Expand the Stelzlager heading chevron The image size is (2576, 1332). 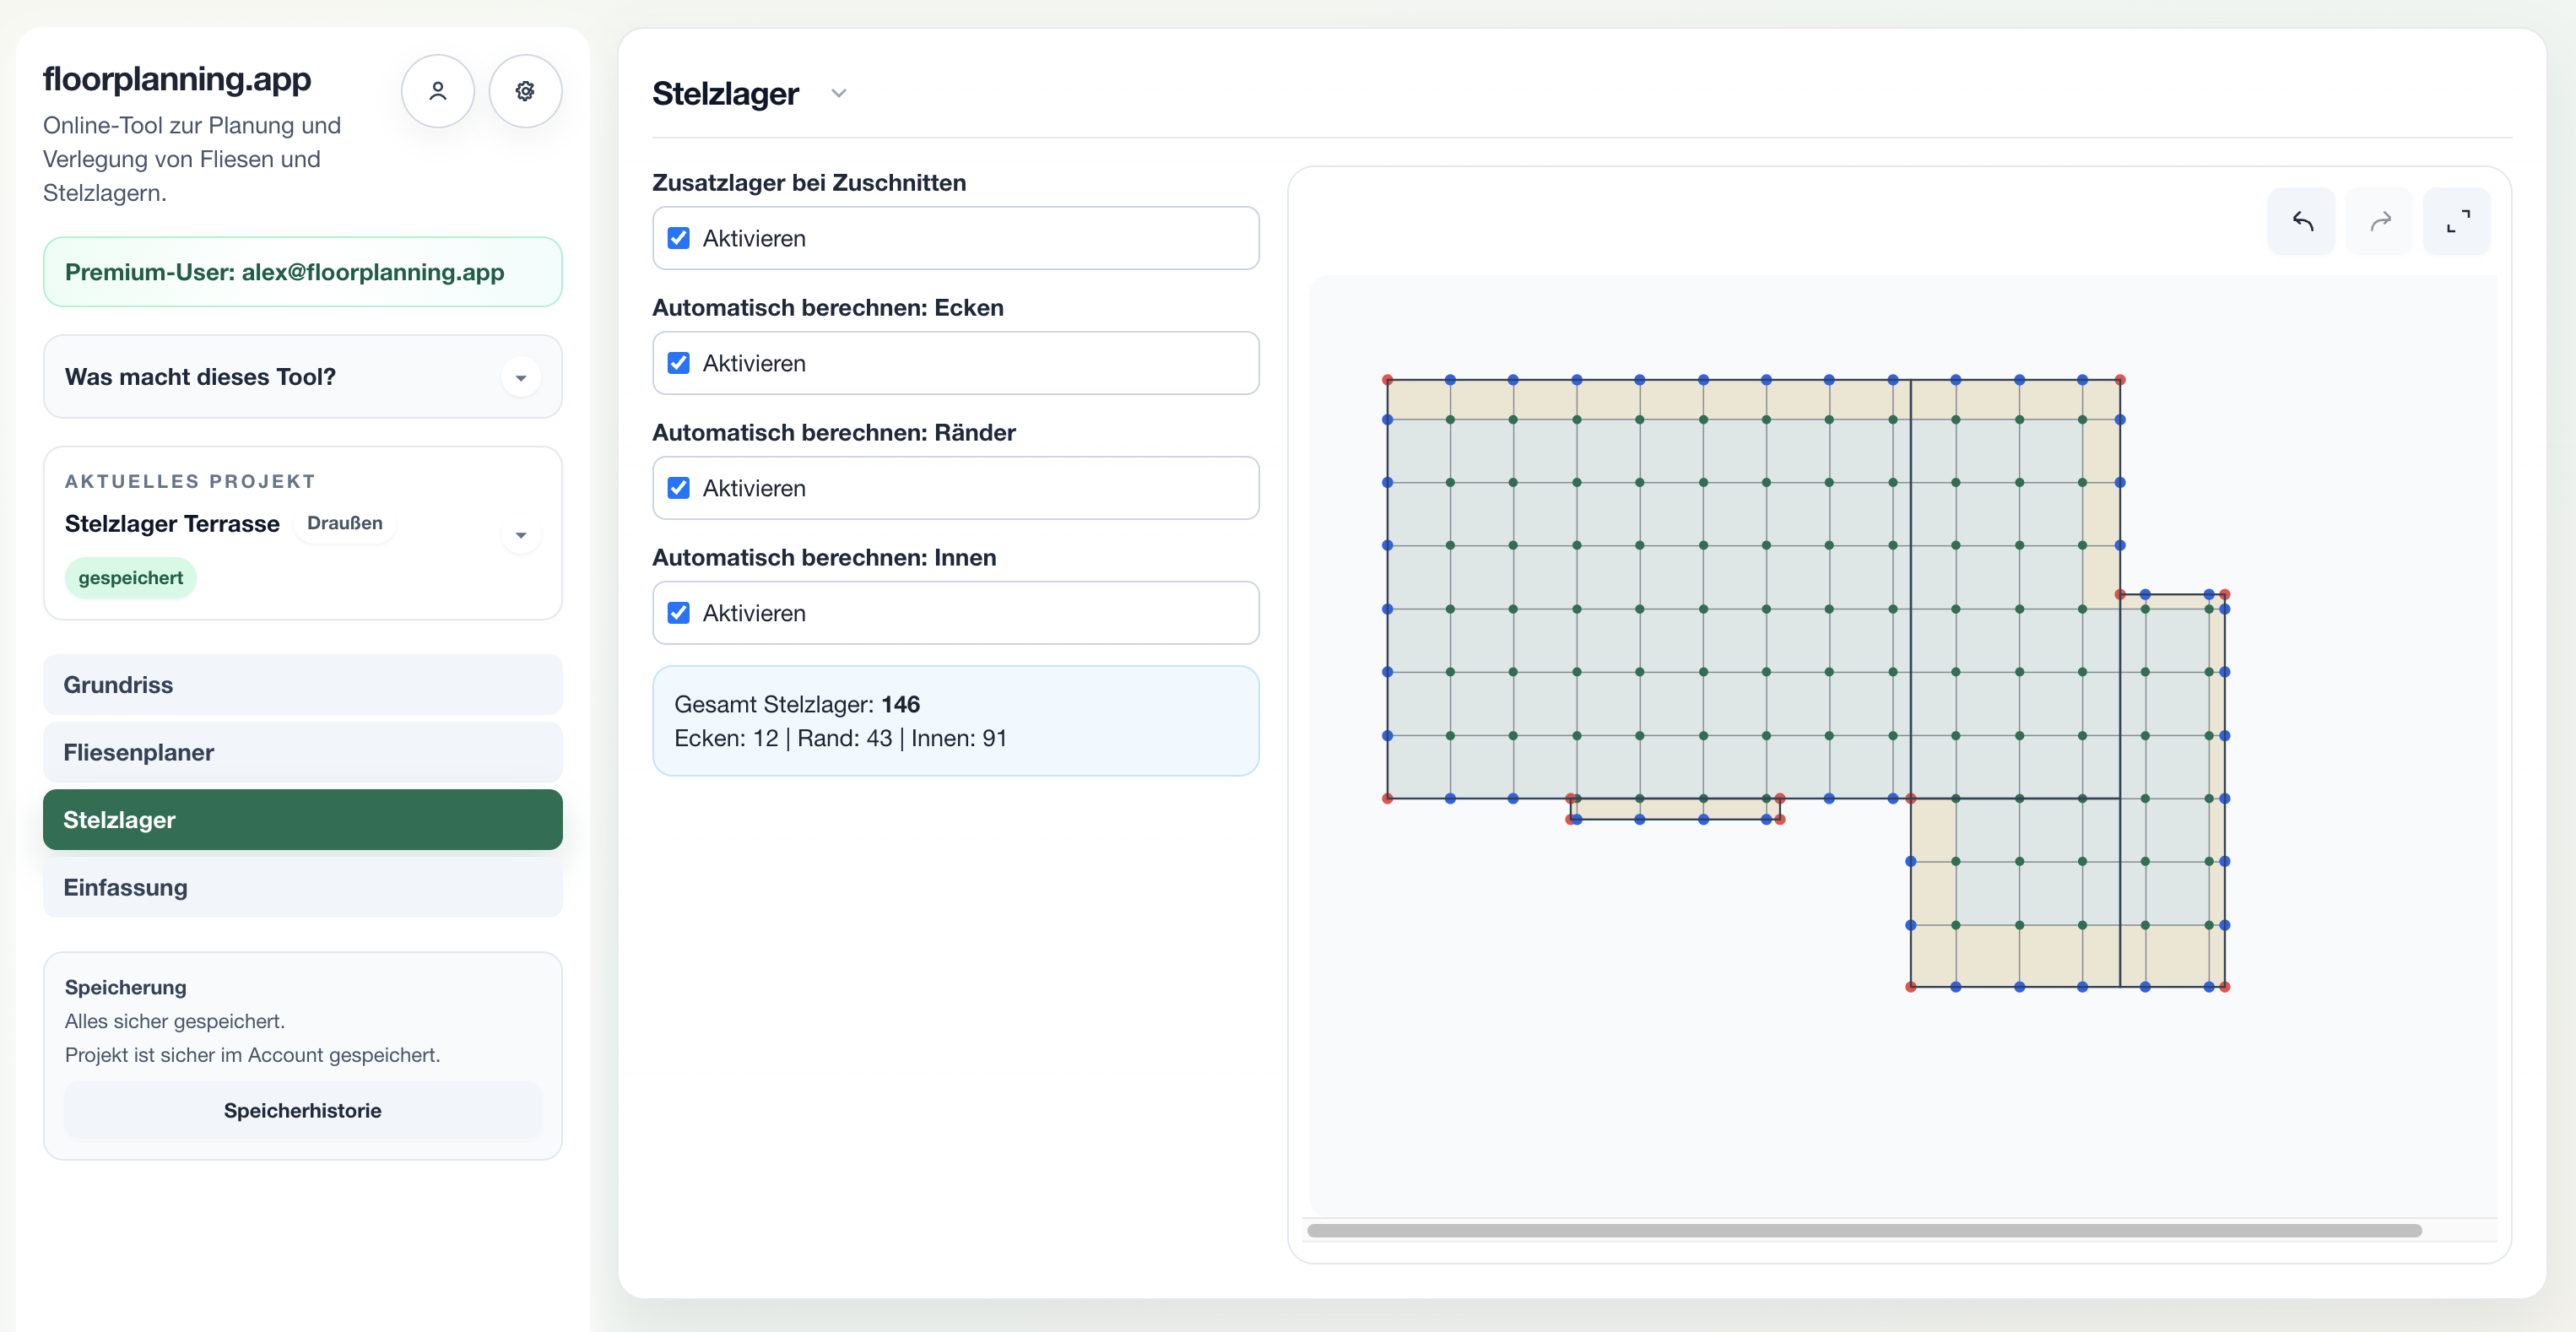pyautogui.click(x=839, y=93)
